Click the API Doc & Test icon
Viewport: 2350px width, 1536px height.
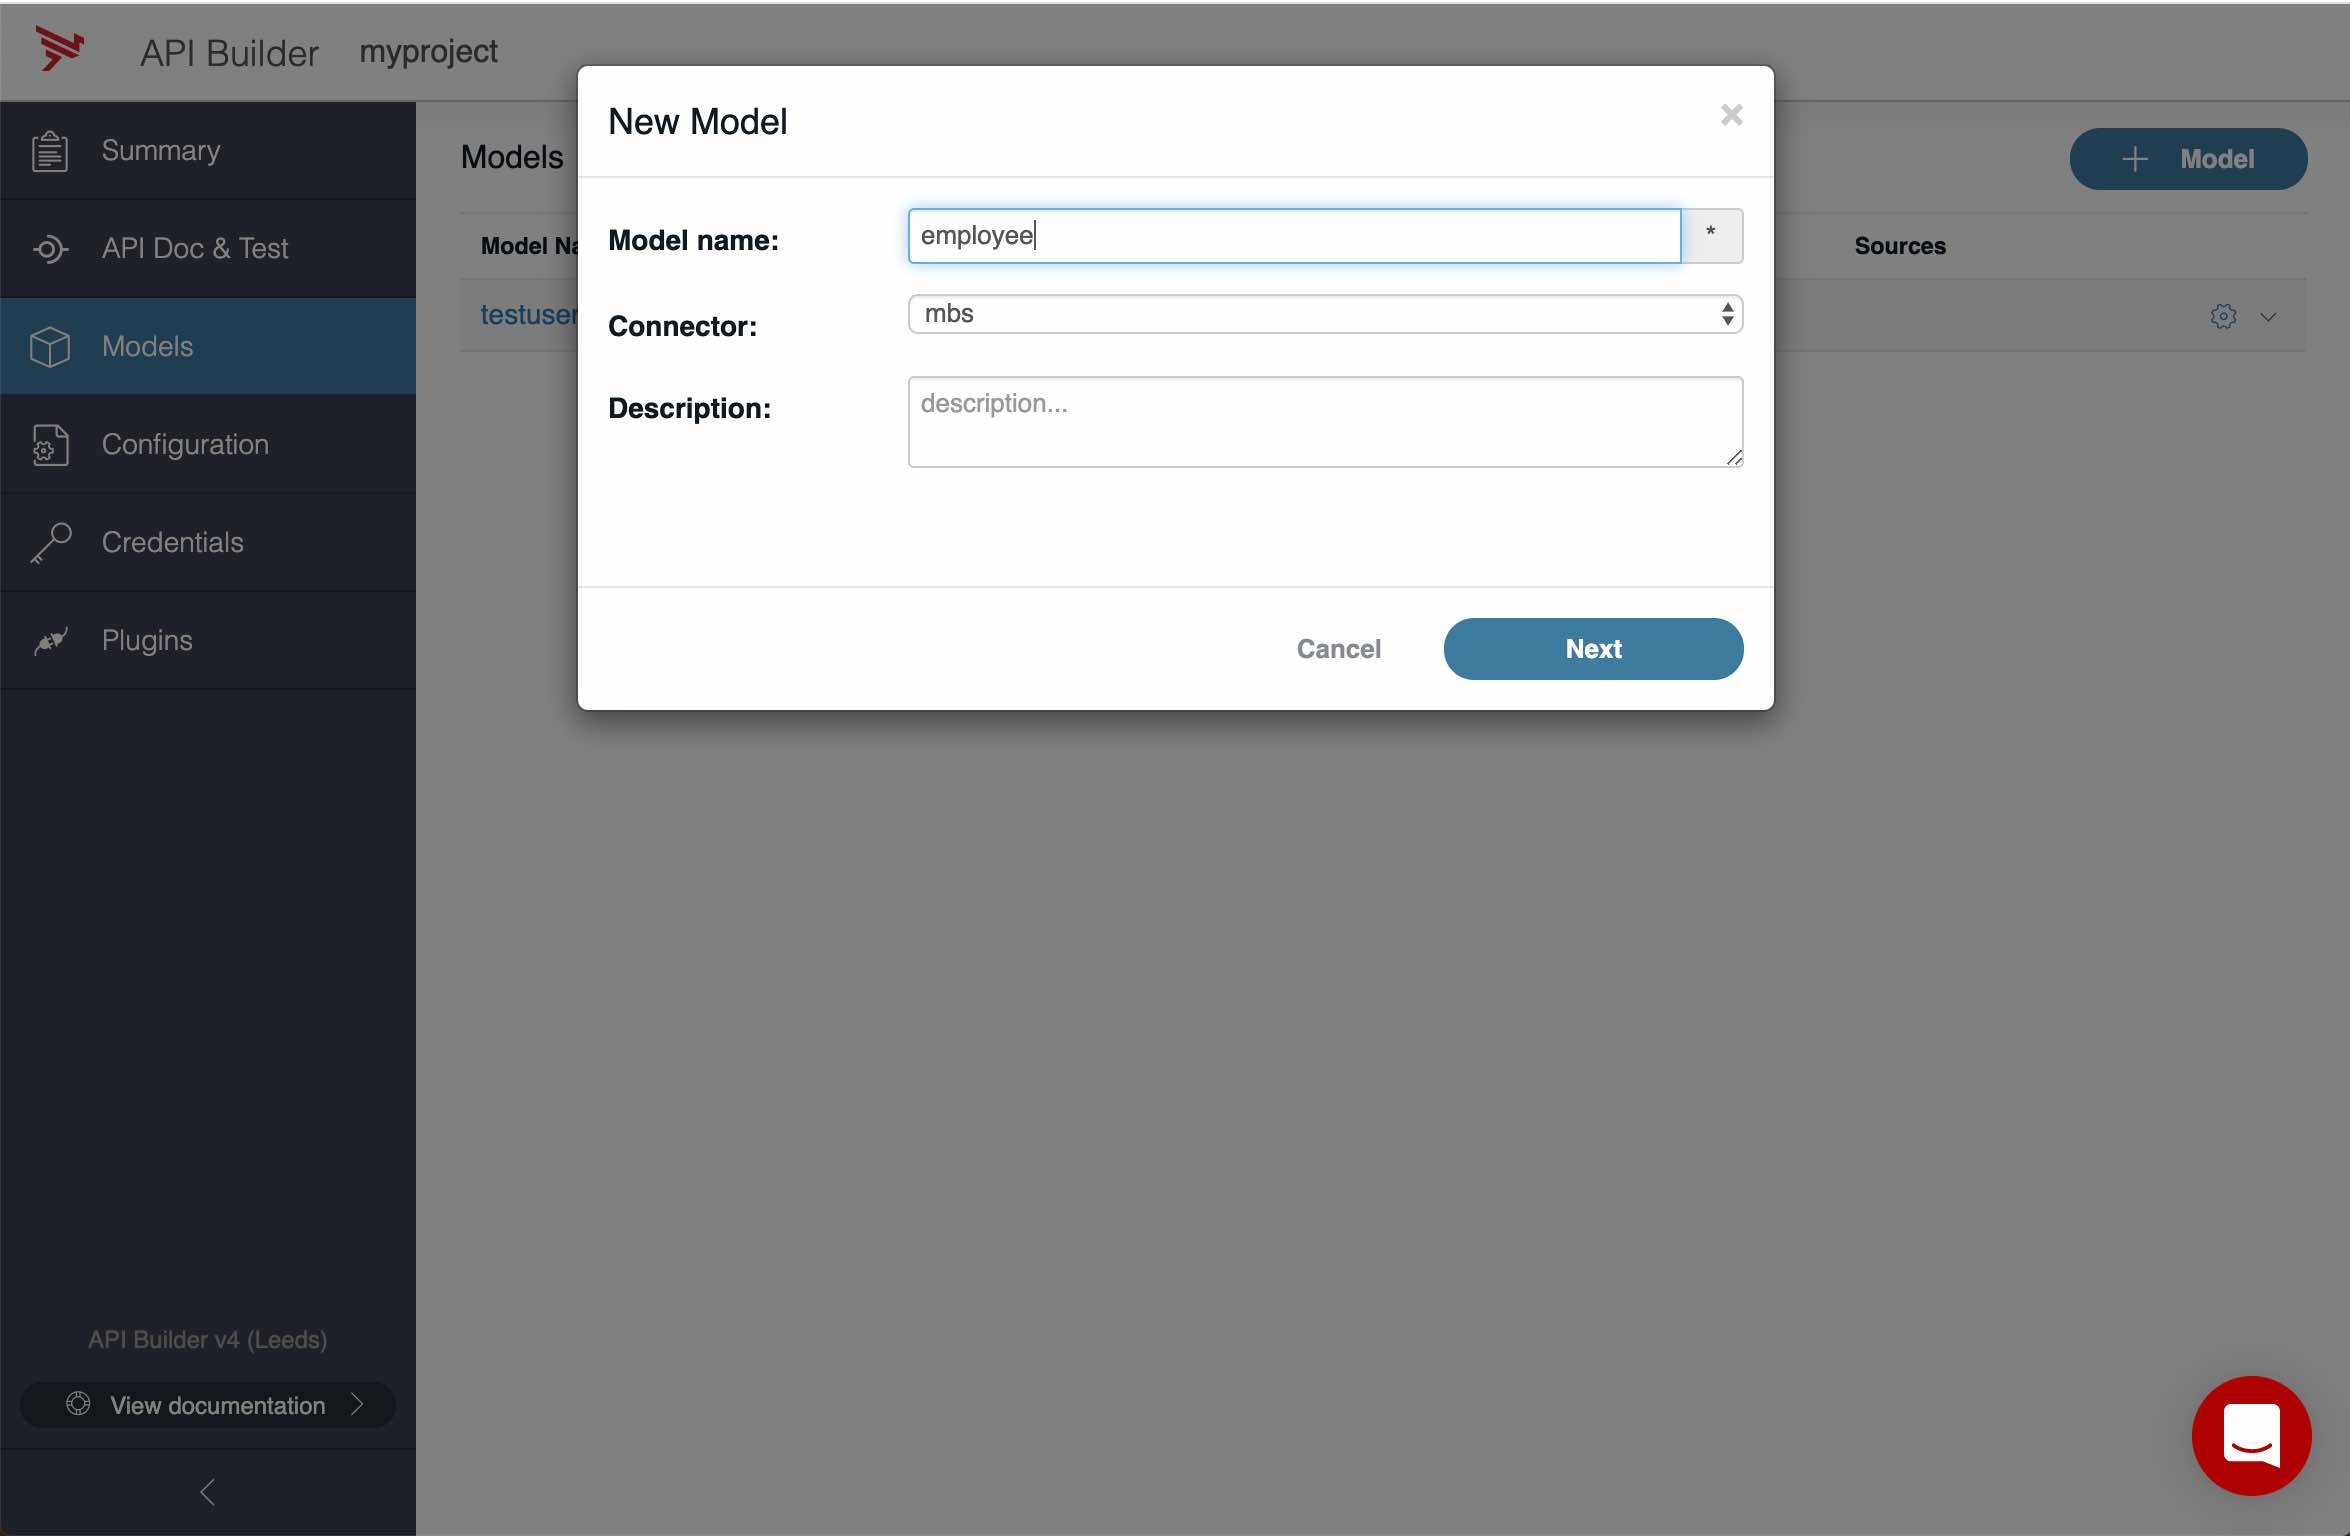coord(50,248)
